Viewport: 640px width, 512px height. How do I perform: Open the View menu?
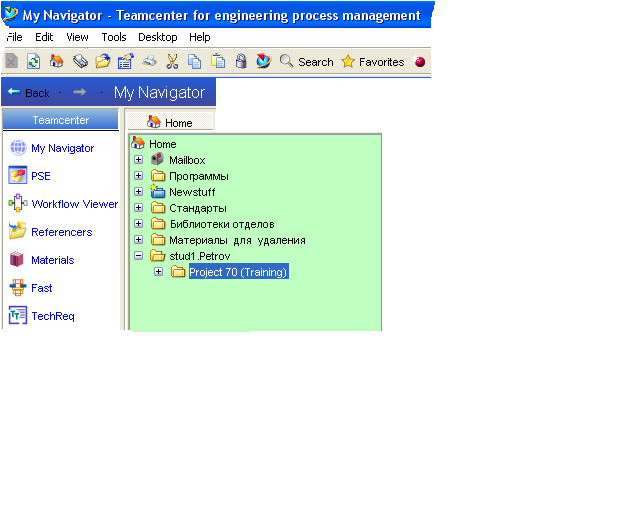77,37
